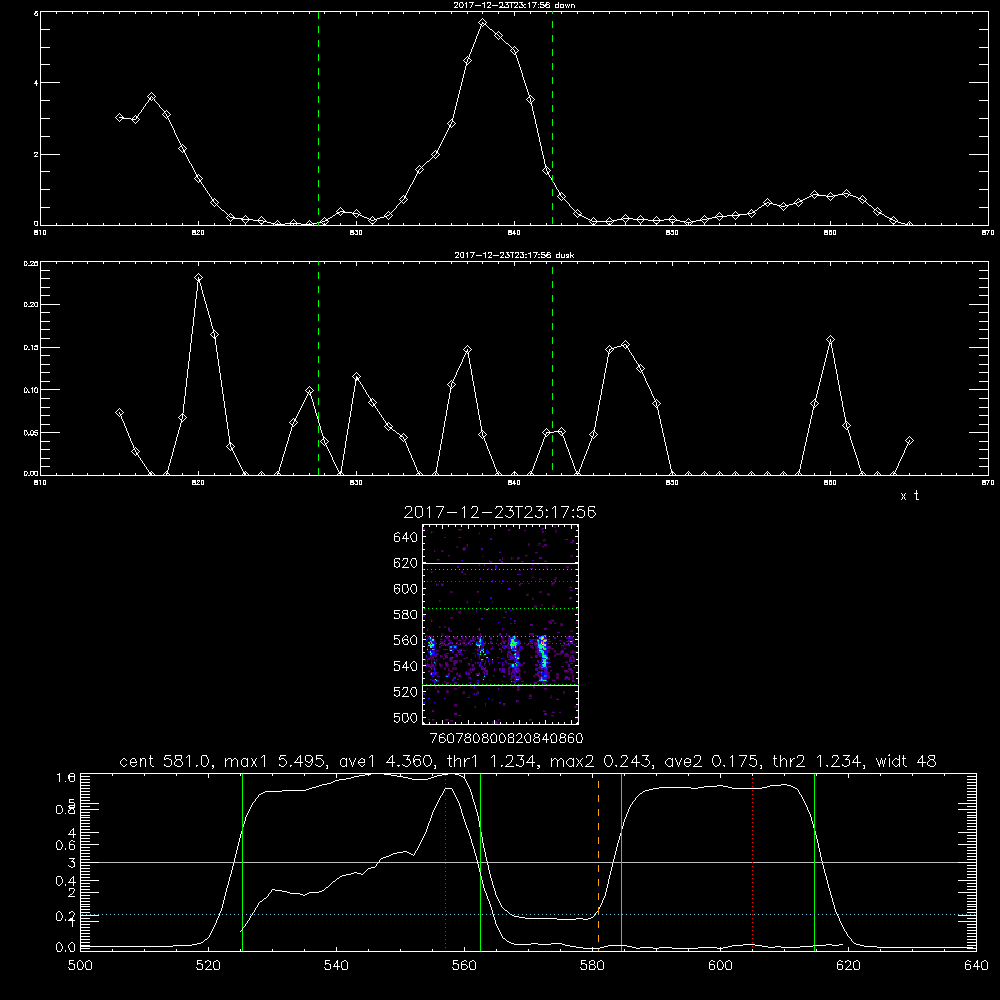Click the 'max2 0.243' value
Screen dimensions: 1000x1000
coord(600,761)
